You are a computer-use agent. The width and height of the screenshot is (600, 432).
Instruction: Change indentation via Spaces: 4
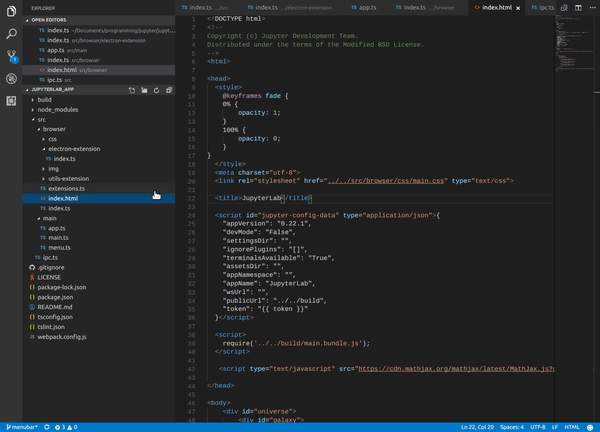click(512, 427)
